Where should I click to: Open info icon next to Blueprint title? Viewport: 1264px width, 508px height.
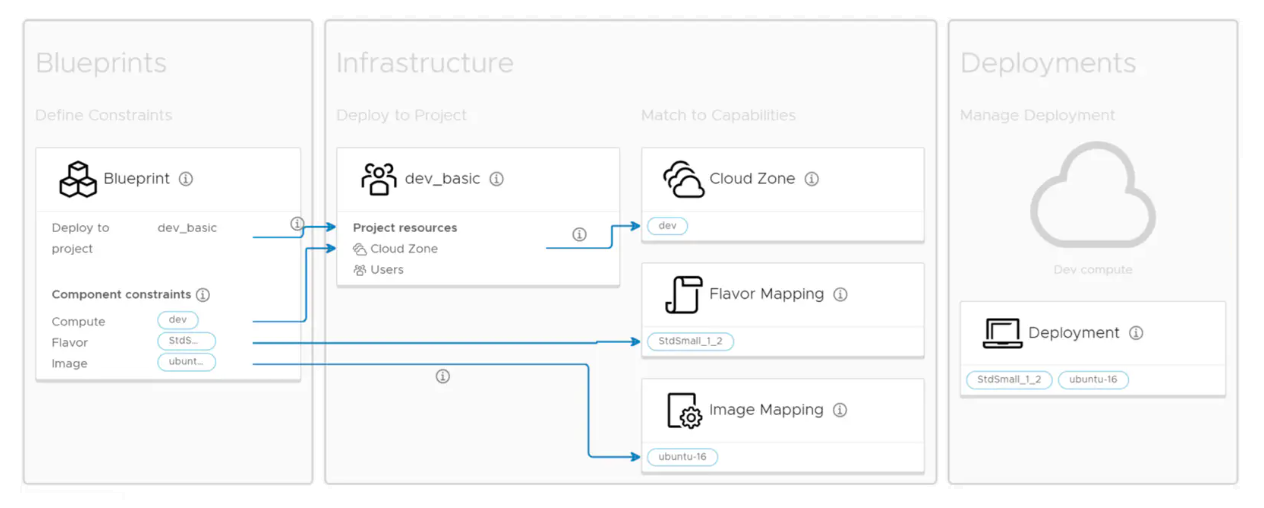tap(186, 179)
